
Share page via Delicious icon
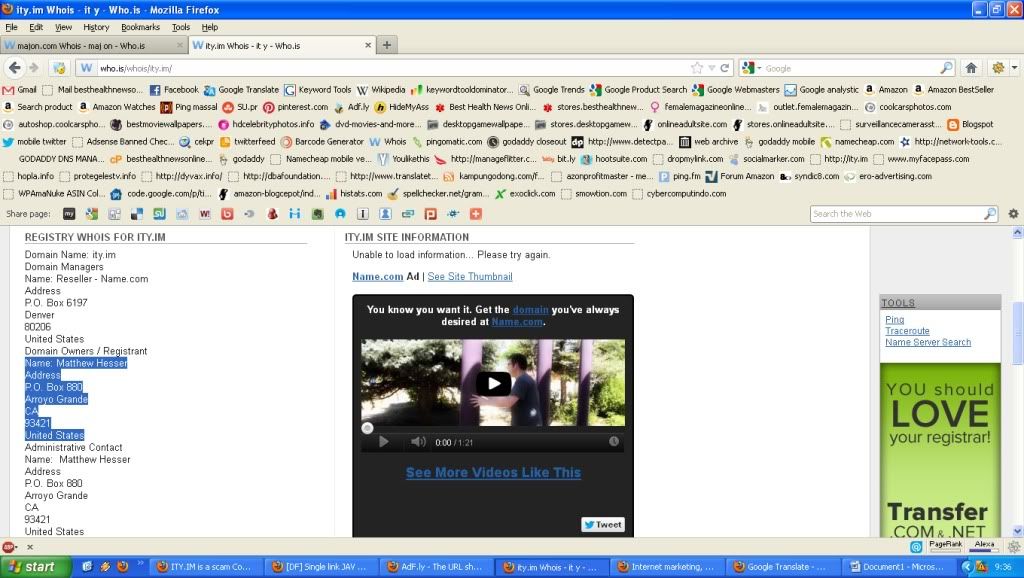tap(136, 214)
